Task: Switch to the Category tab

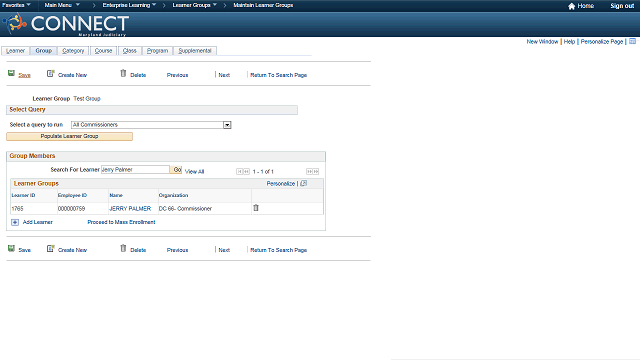Action: (x=73, y=51)
